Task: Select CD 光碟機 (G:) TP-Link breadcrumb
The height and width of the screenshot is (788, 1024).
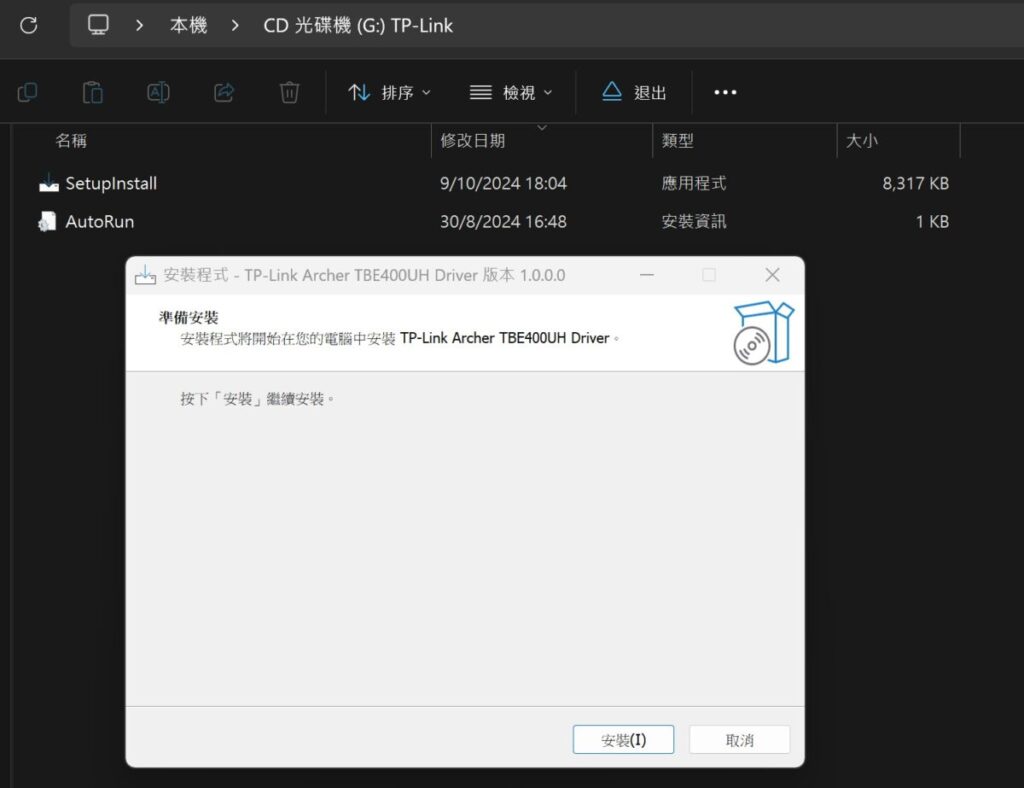Action: 358,25
